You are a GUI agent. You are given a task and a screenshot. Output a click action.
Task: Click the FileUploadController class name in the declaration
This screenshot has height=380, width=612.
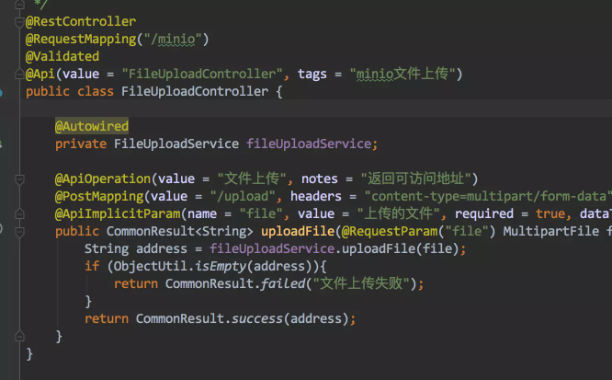coord(194,91)
